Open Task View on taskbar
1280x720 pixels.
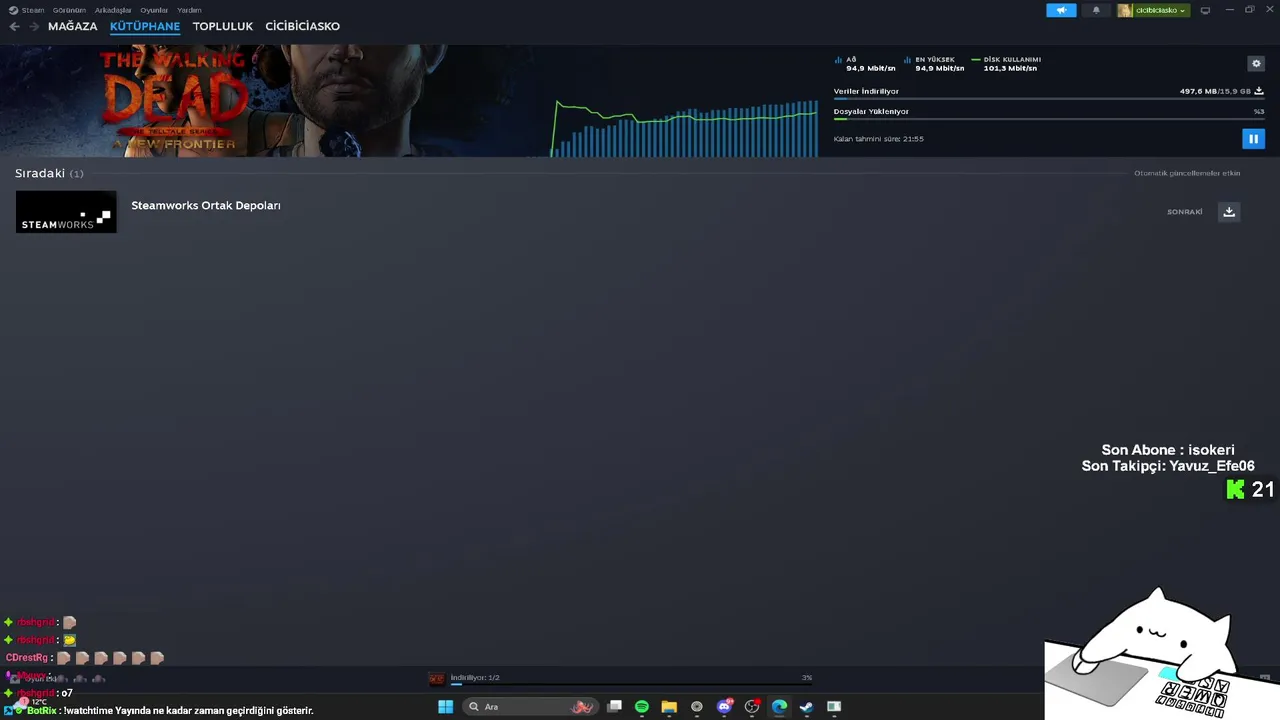pos(615,707)
